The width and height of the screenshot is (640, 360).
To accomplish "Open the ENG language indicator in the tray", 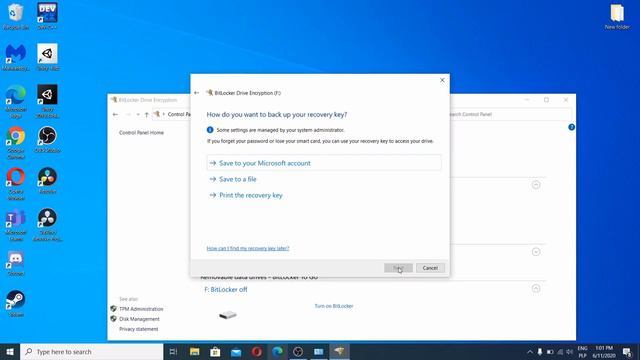I will 582,351.
